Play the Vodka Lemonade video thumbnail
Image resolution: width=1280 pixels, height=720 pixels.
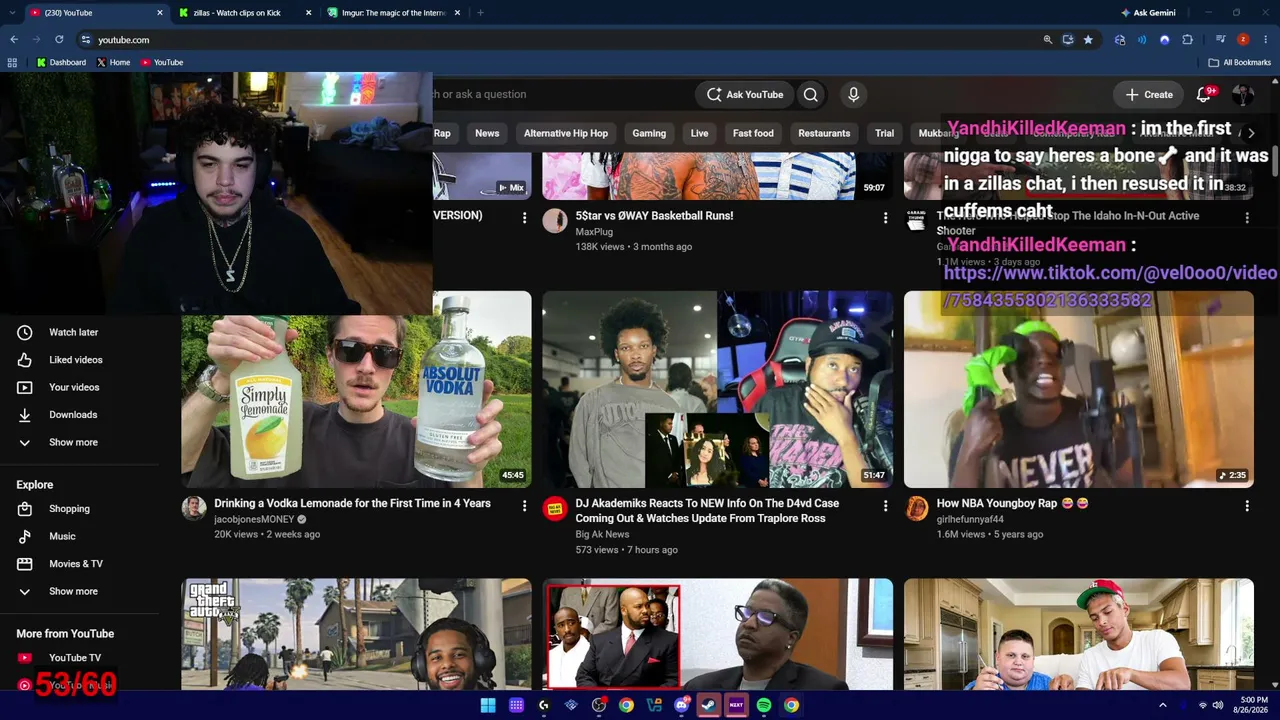tap(356, 389)
